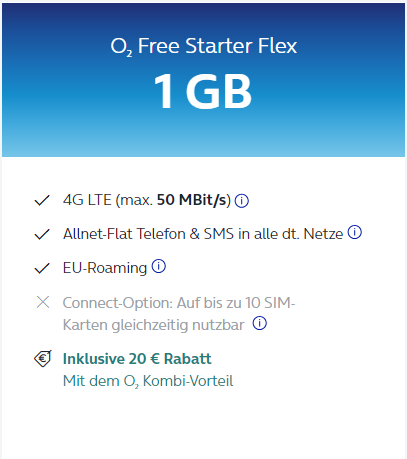This screenshot has height=459, width=407.
Task: Click the Inklusive 20 € Rabatt text
Action: click(137, 359)
